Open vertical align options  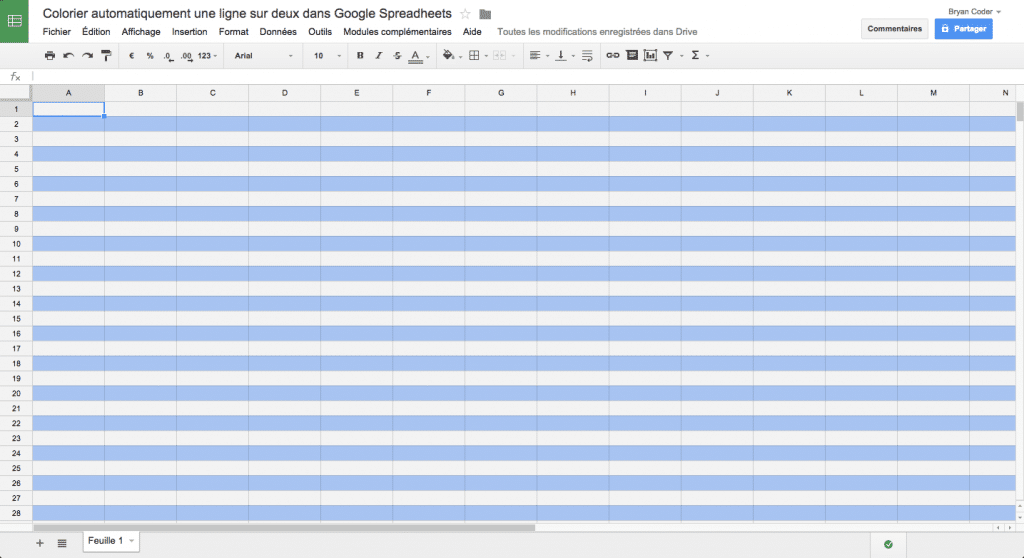click(564, 56)
